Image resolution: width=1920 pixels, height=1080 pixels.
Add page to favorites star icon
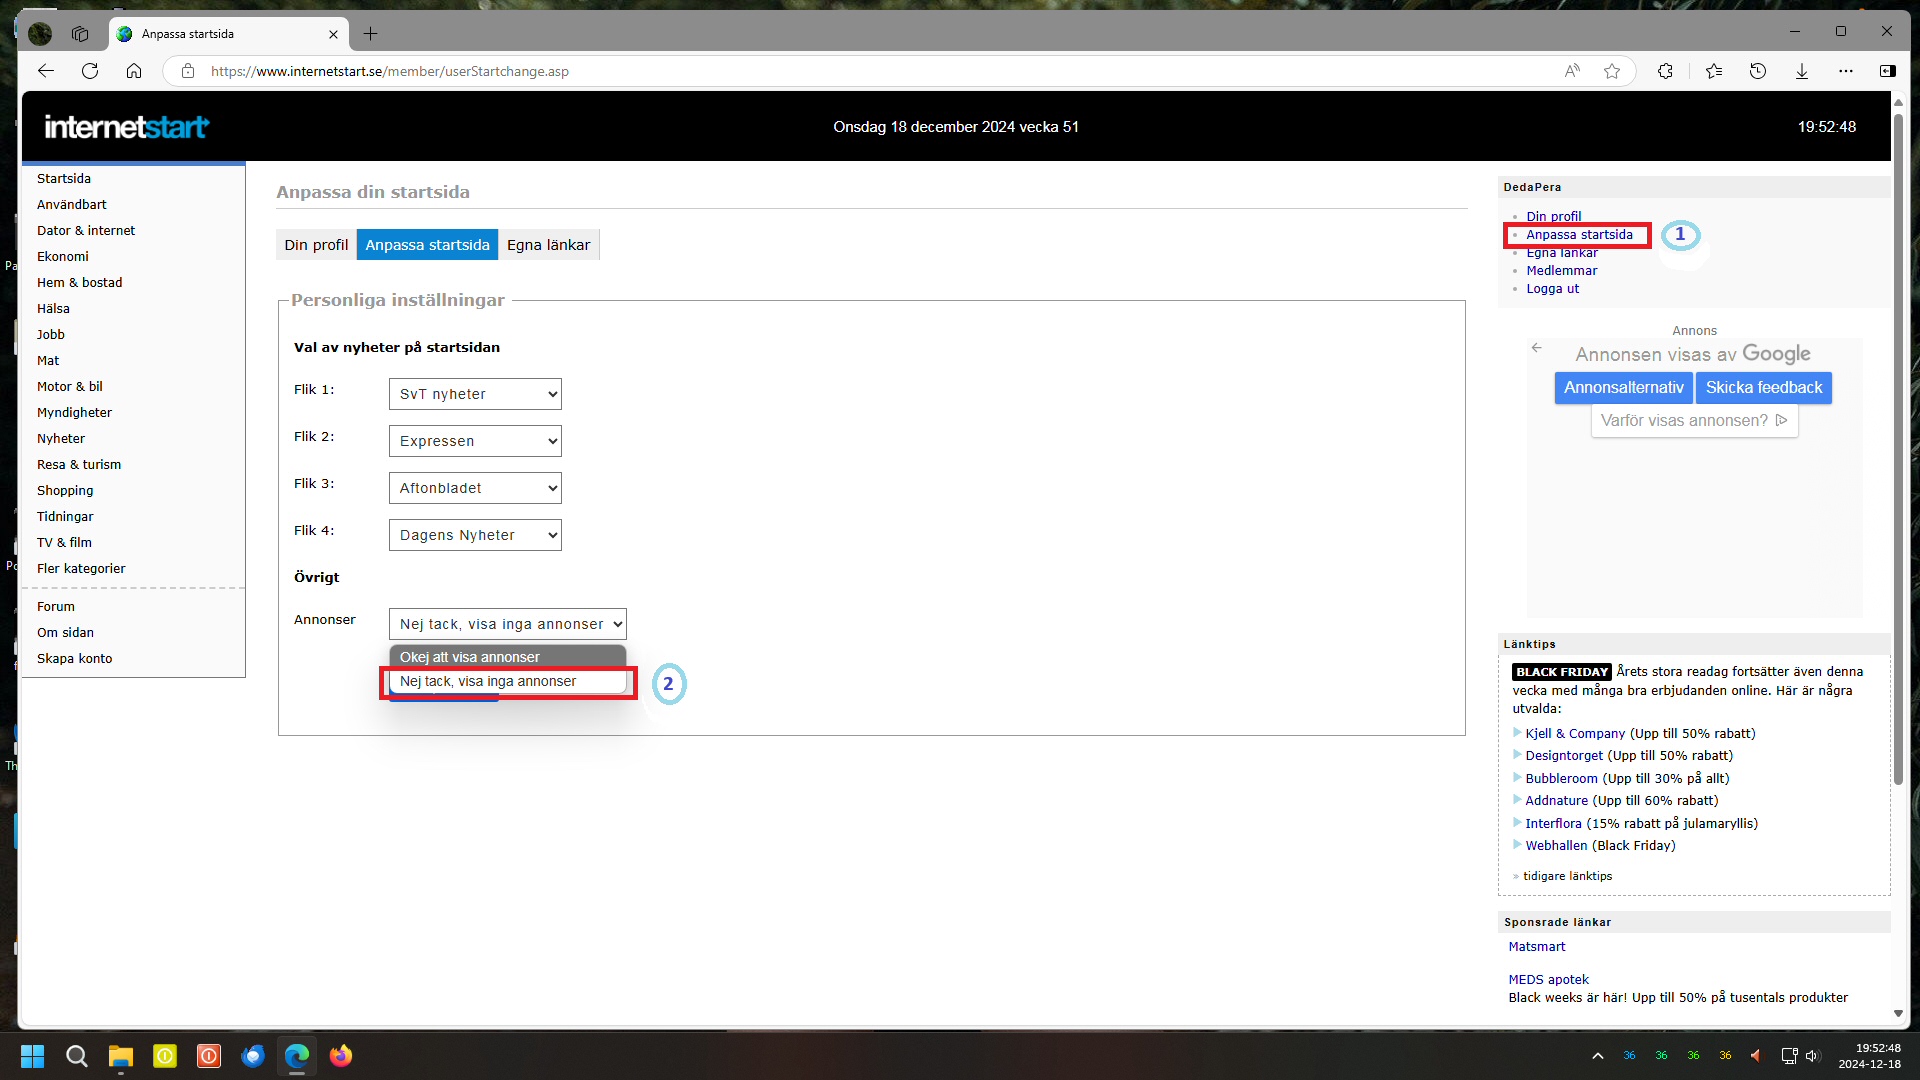[x=1612, y=71]
